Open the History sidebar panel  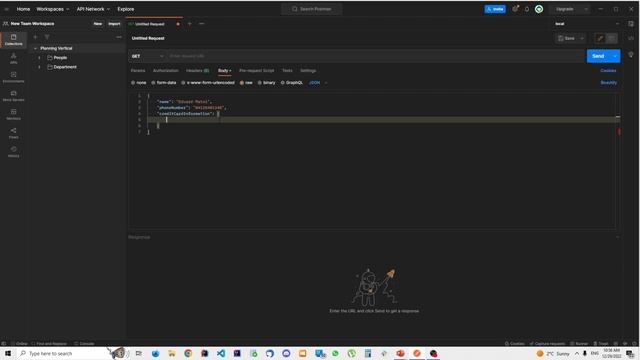pyautogui.click(x=13, y=152)
